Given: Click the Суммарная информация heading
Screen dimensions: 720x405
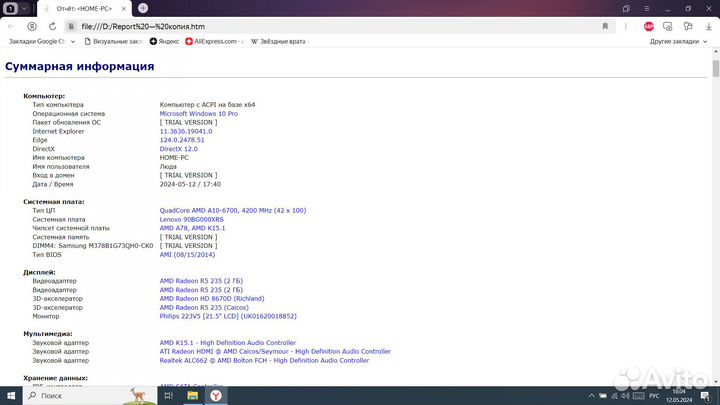Looking at the screenshot, I should coord(79,66).
